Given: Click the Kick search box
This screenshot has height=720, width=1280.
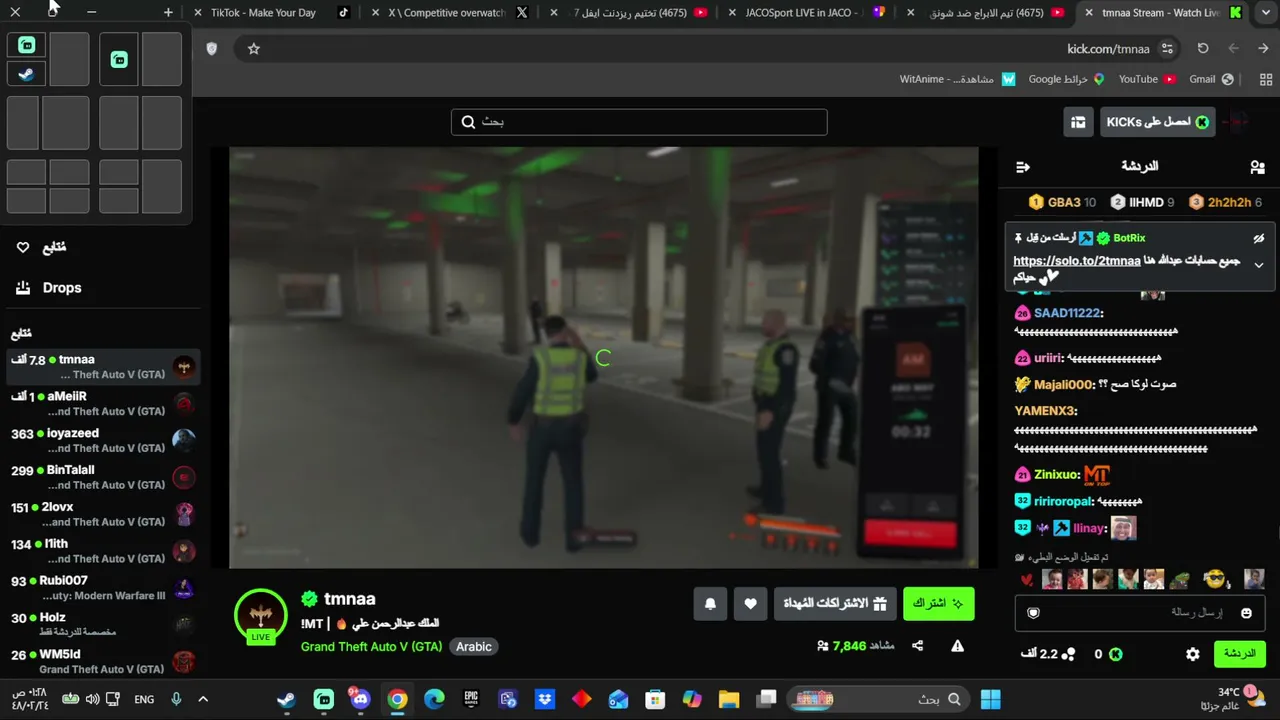Looking at the screenshot, I should coord(639,122).
